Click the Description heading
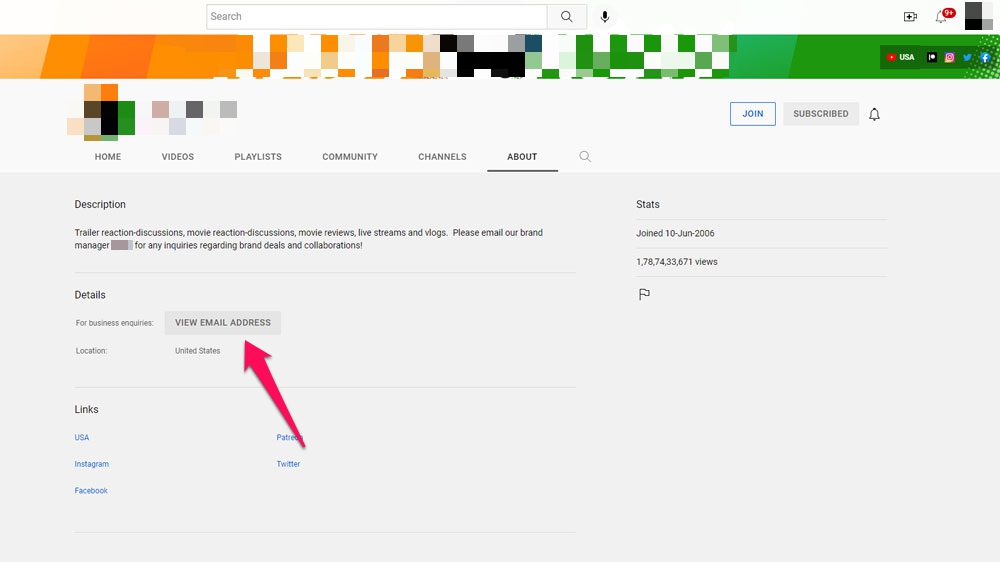This screenshot has height=562, width=1000. click(100, 205)
